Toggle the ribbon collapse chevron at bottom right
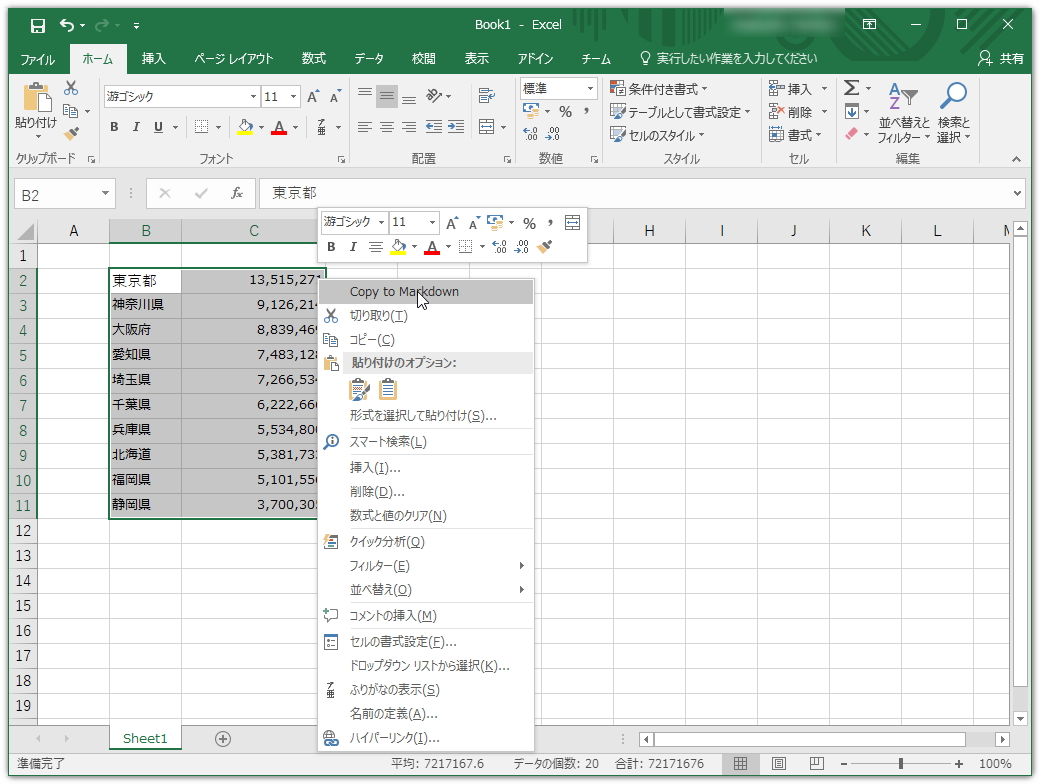 coord(1017,157)
